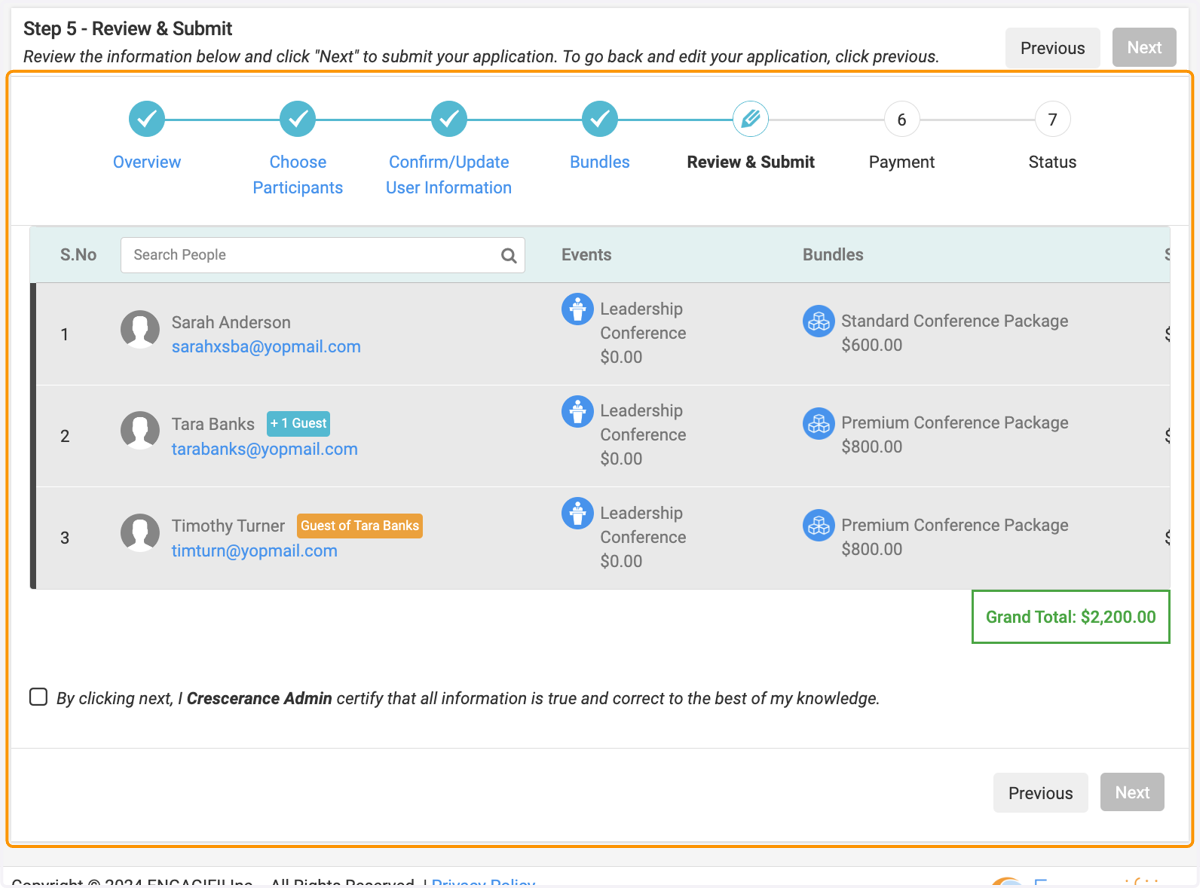Open Confirm/Update User Information step label
The width and height of the screenshot is (1200, 888).
tap(449, 175)
